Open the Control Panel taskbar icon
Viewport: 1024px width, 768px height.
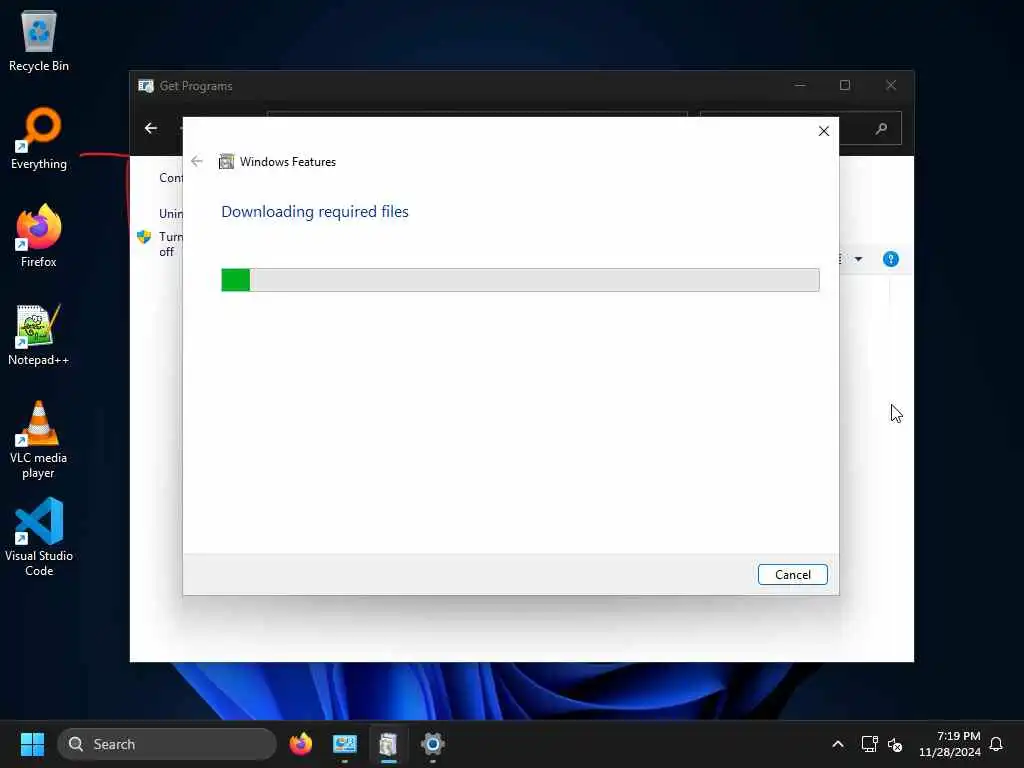(x=344, y=744)
